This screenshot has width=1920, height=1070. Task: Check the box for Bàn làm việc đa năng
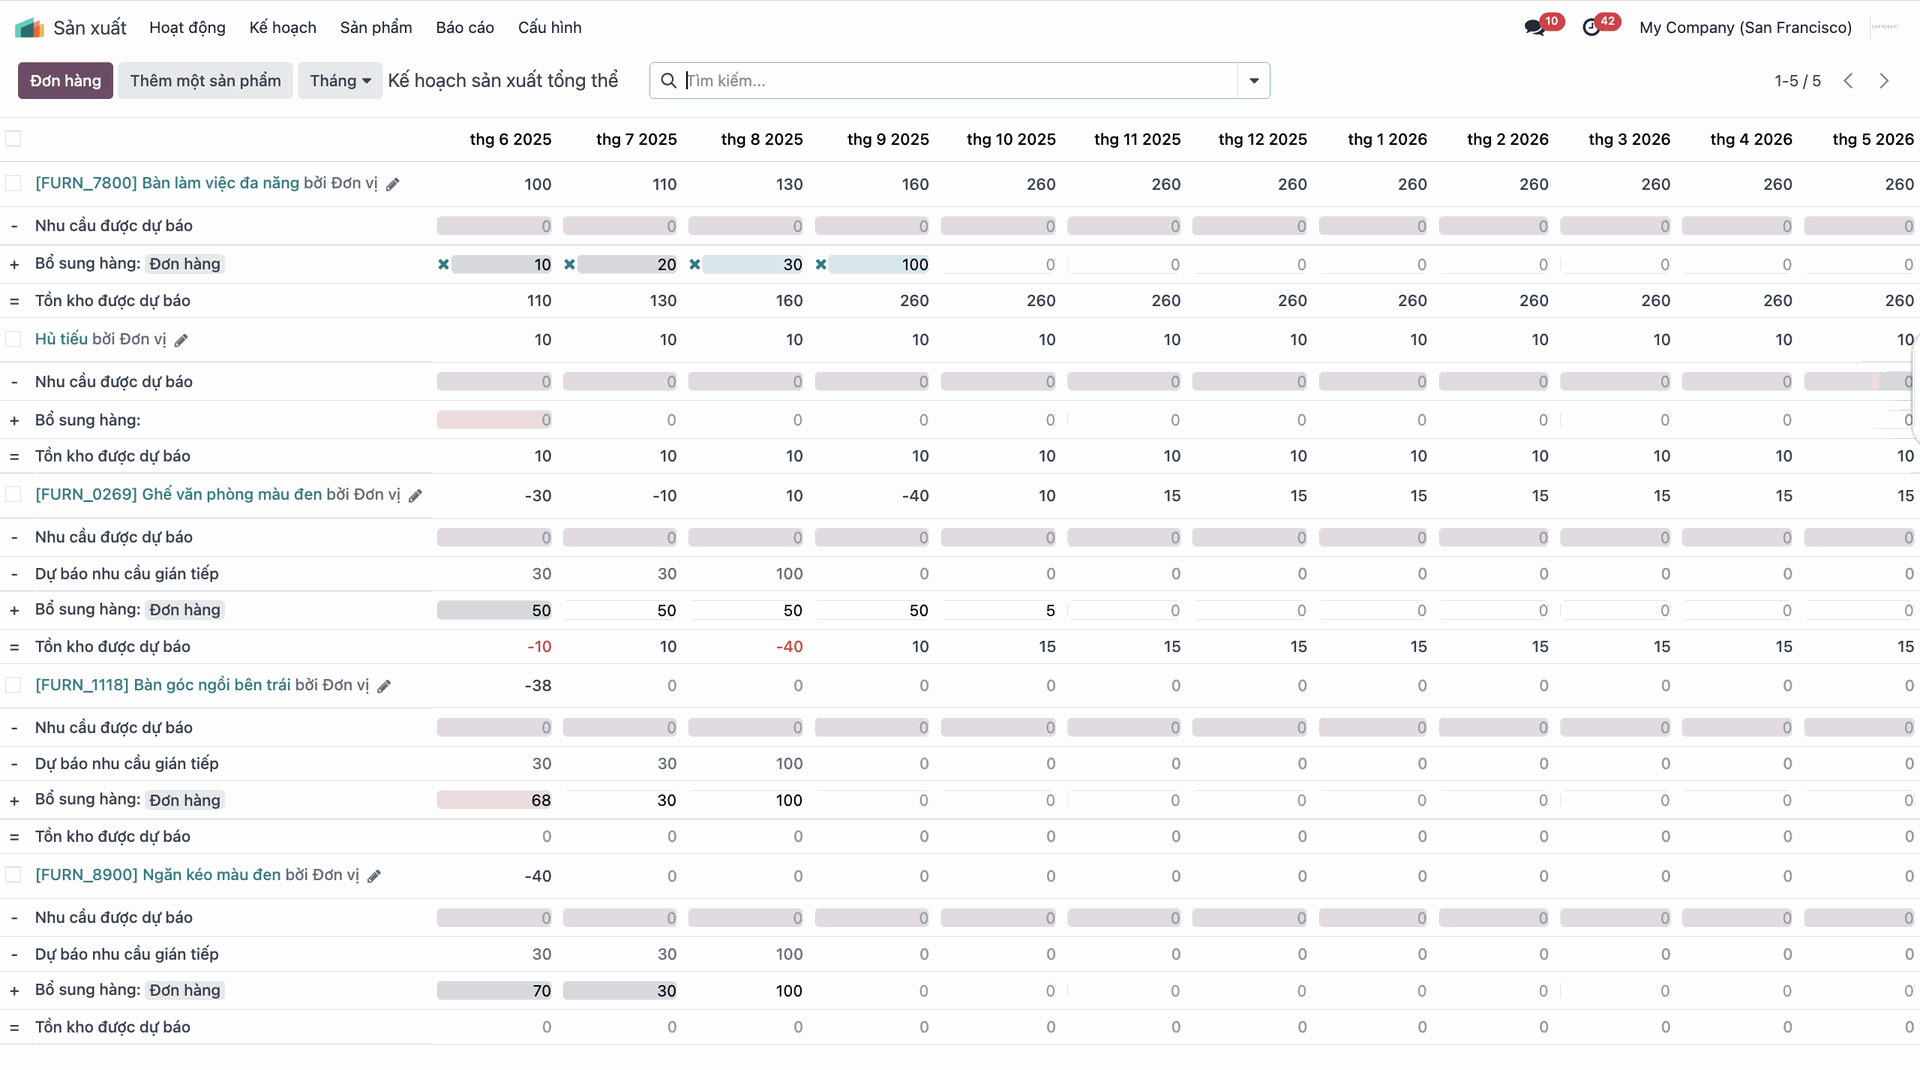13,183
